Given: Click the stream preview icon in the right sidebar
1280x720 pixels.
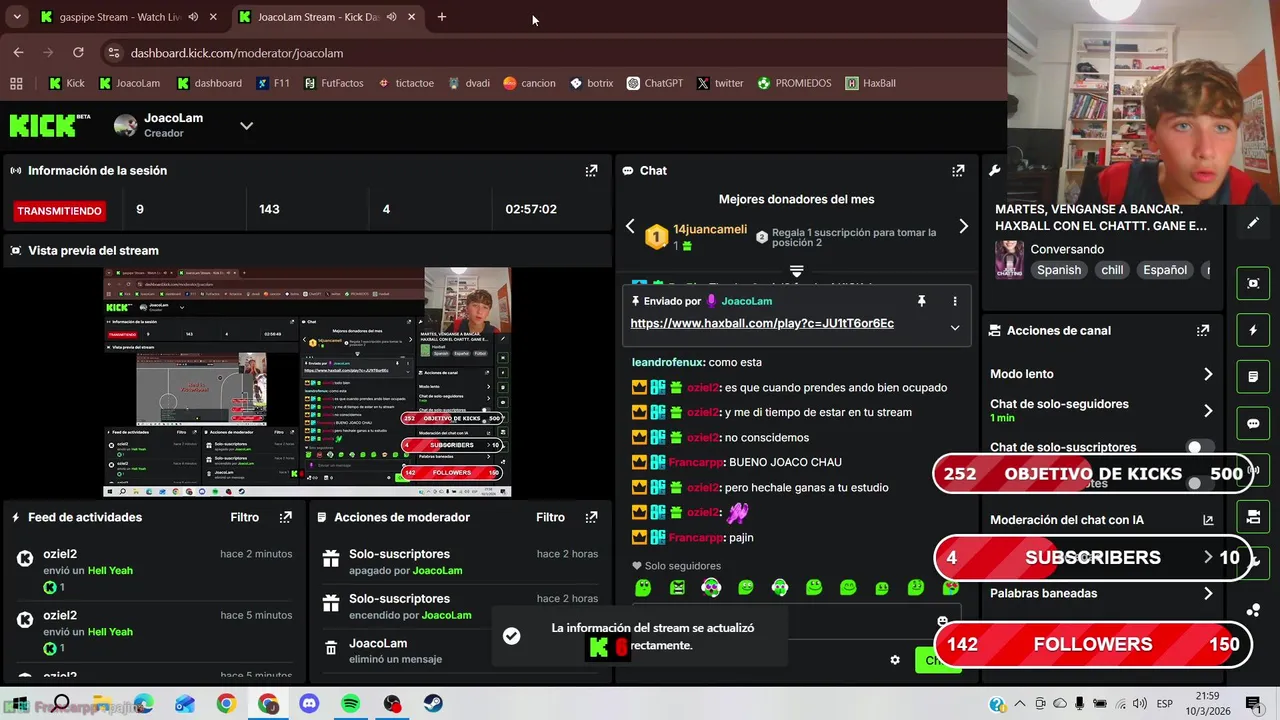Looking at the screenshot, I should point(1253,284).
